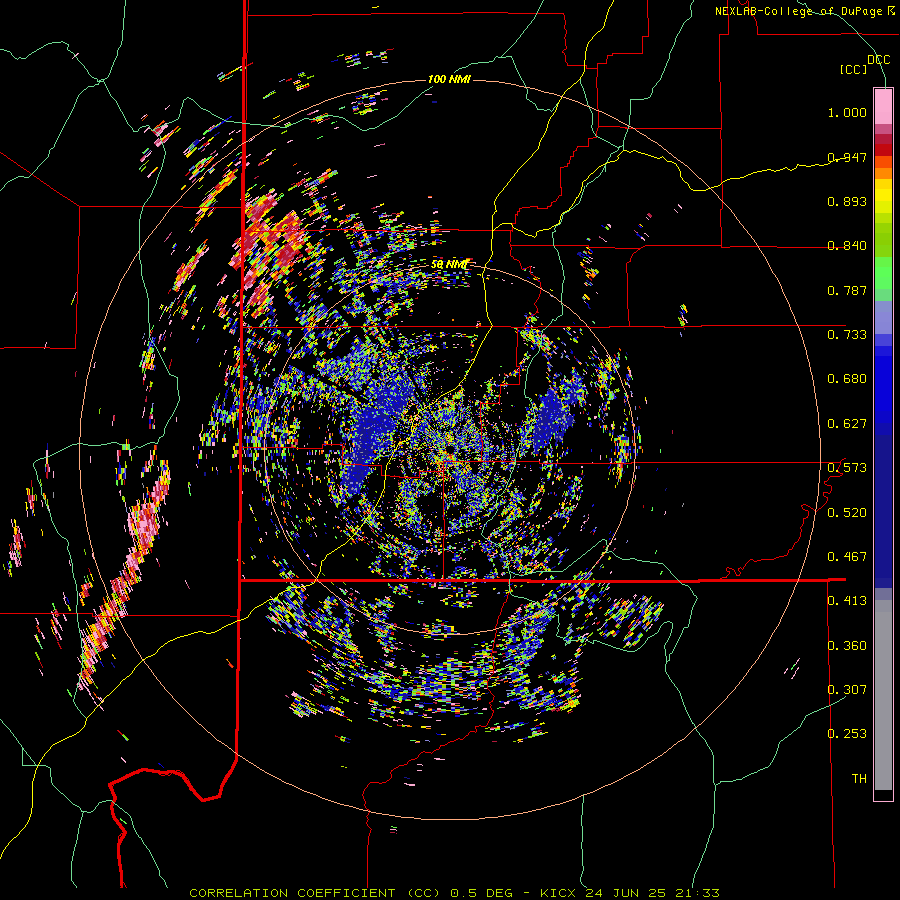
Task: Click the 0.787 scale value
Action: pos(847,290)
